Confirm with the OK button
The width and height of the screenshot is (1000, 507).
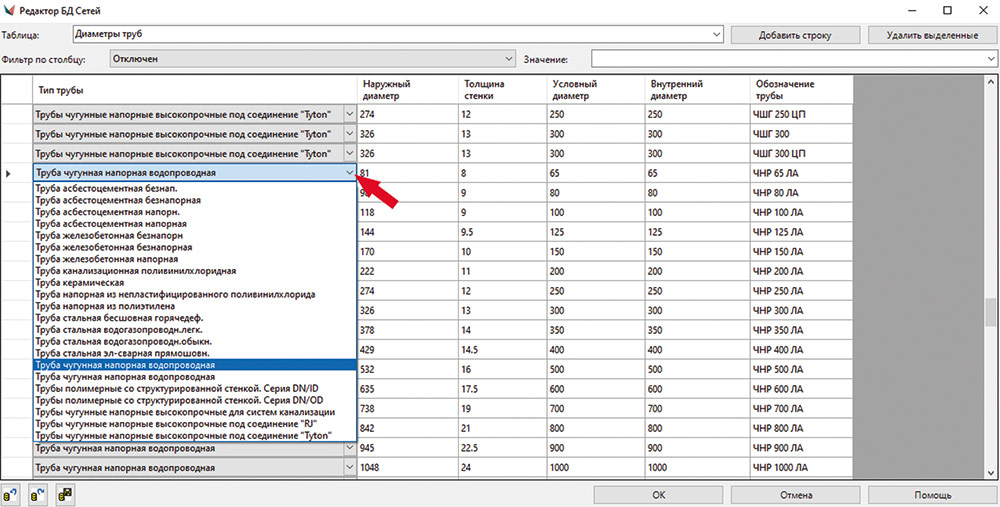coord(658,494)
